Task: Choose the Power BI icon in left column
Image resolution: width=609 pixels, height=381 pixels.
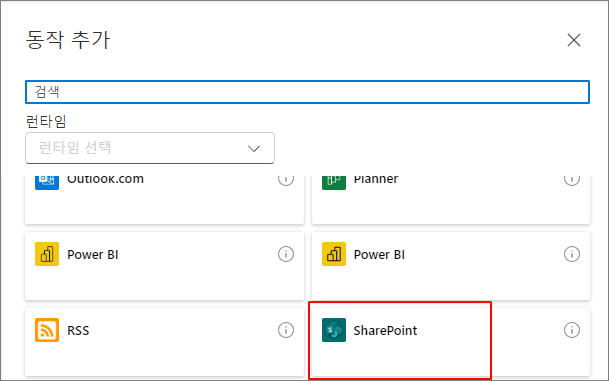Action: tap(47, 254)
